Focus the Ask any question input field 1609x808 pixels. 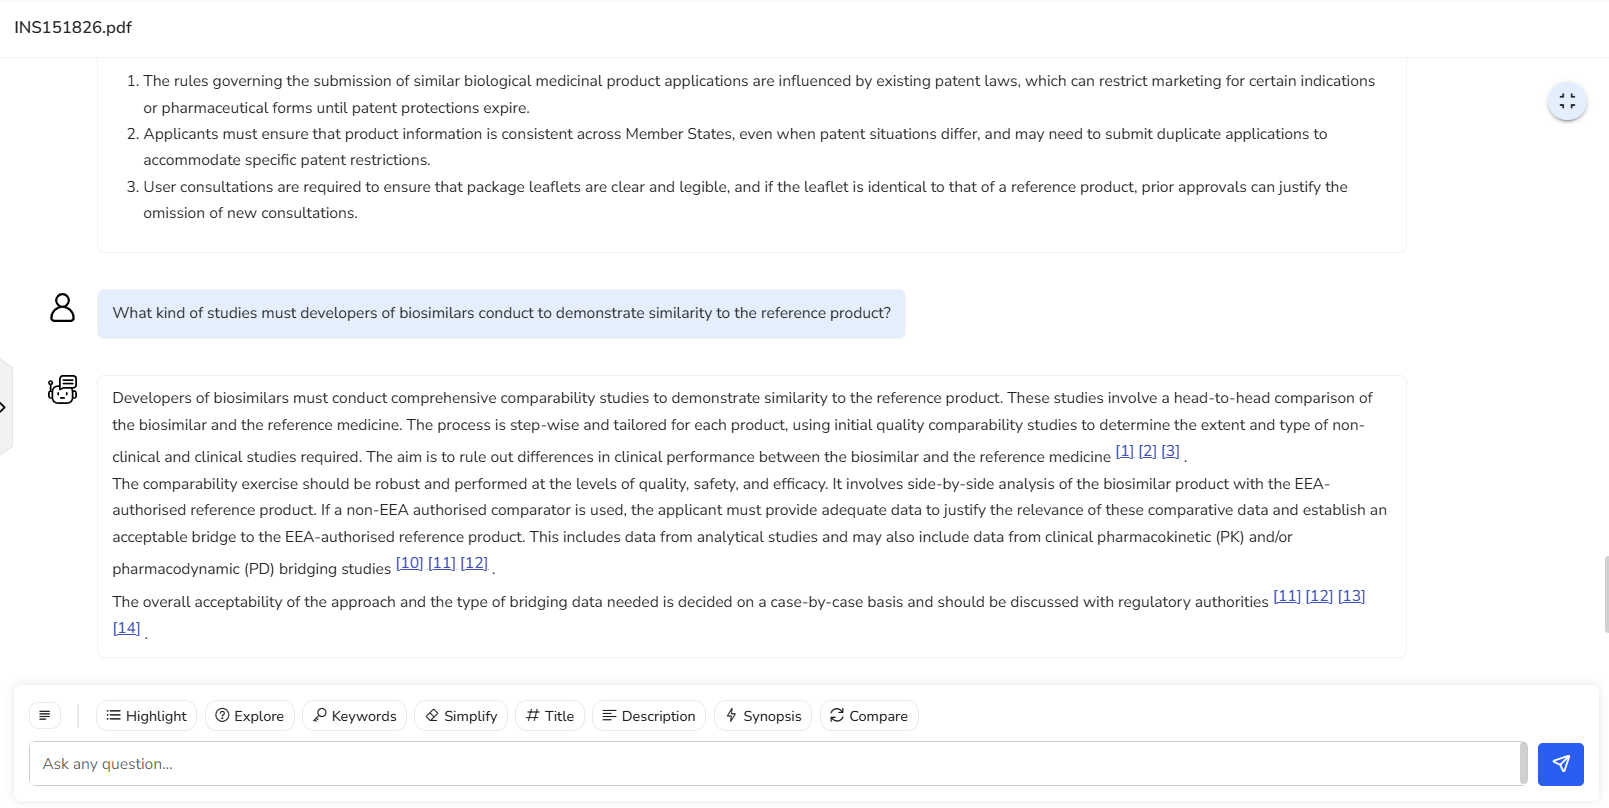tap(773, 764)
